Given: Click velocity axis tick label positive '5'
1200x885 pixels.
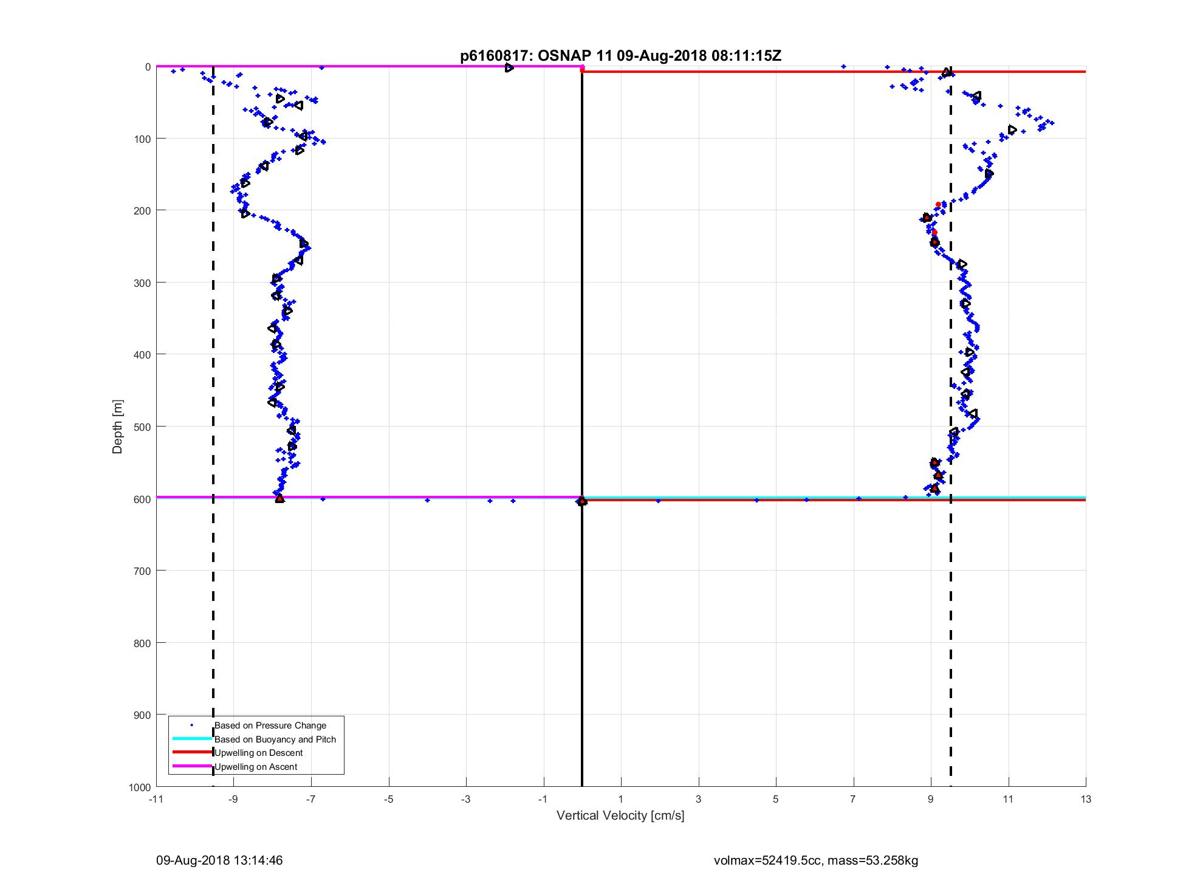Looking at the screenshot, I should 776,799.
